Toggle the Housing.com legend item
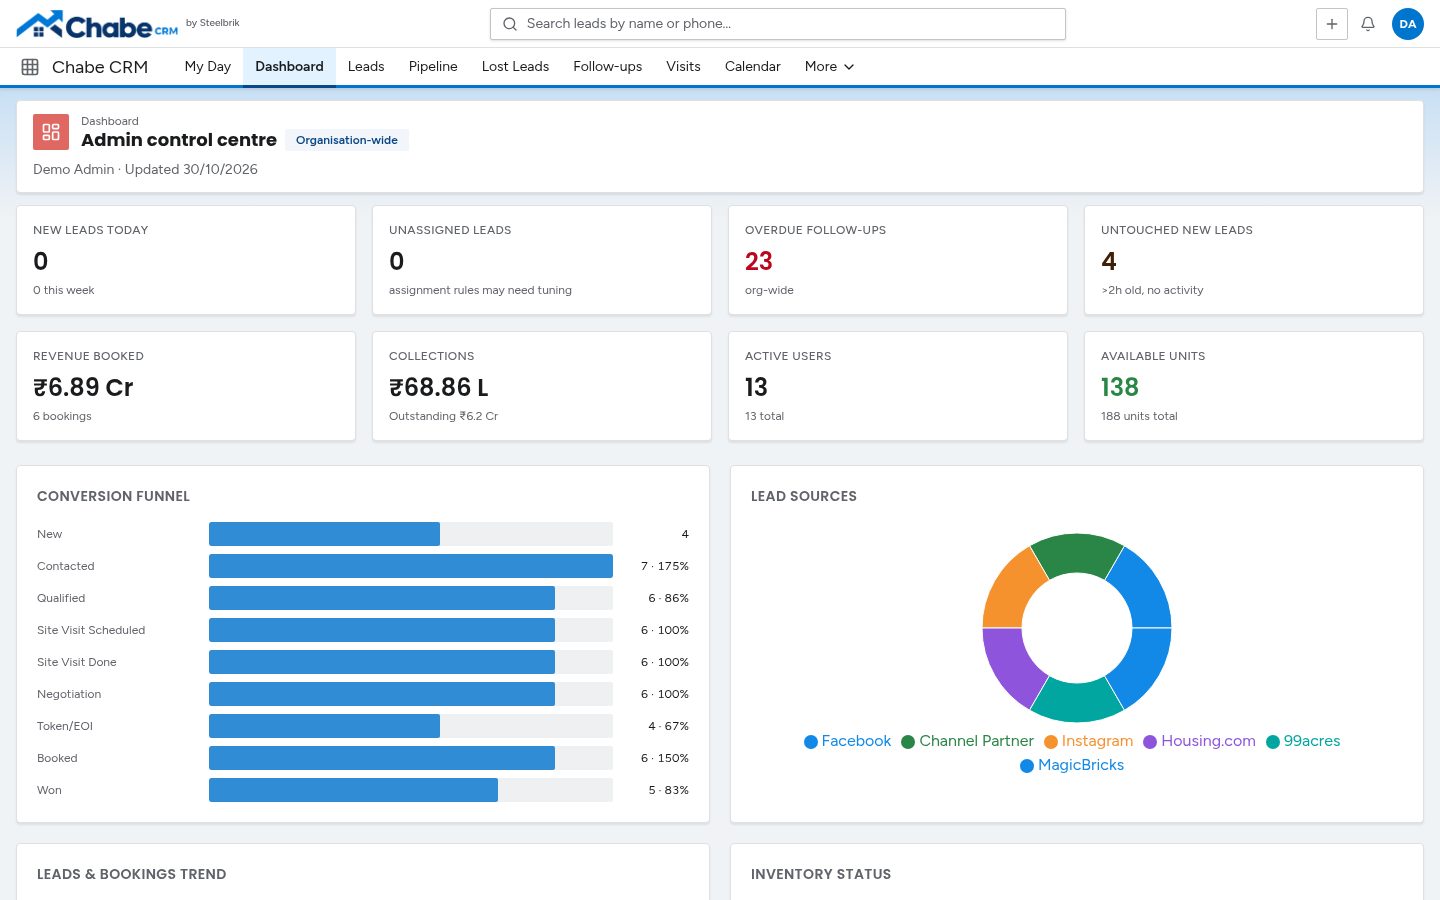 click(x=1199, y=741)
